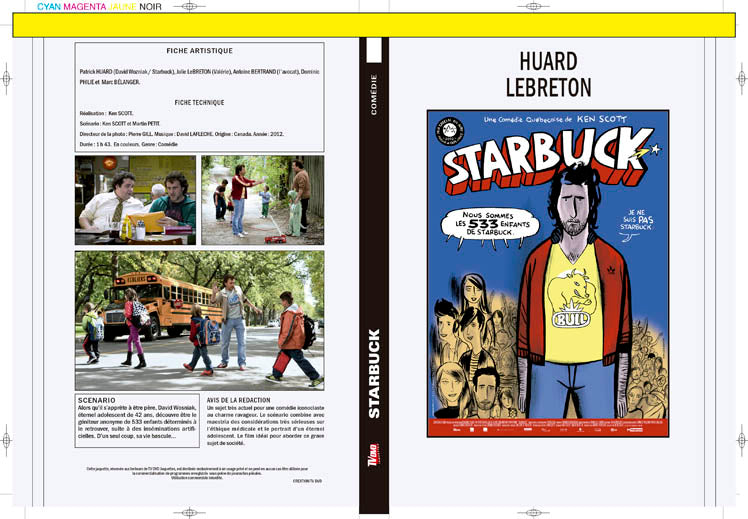The width and height of the screenshot is (748, 519).
Task: Open the diner photo of two men
Action: (135, 200)
